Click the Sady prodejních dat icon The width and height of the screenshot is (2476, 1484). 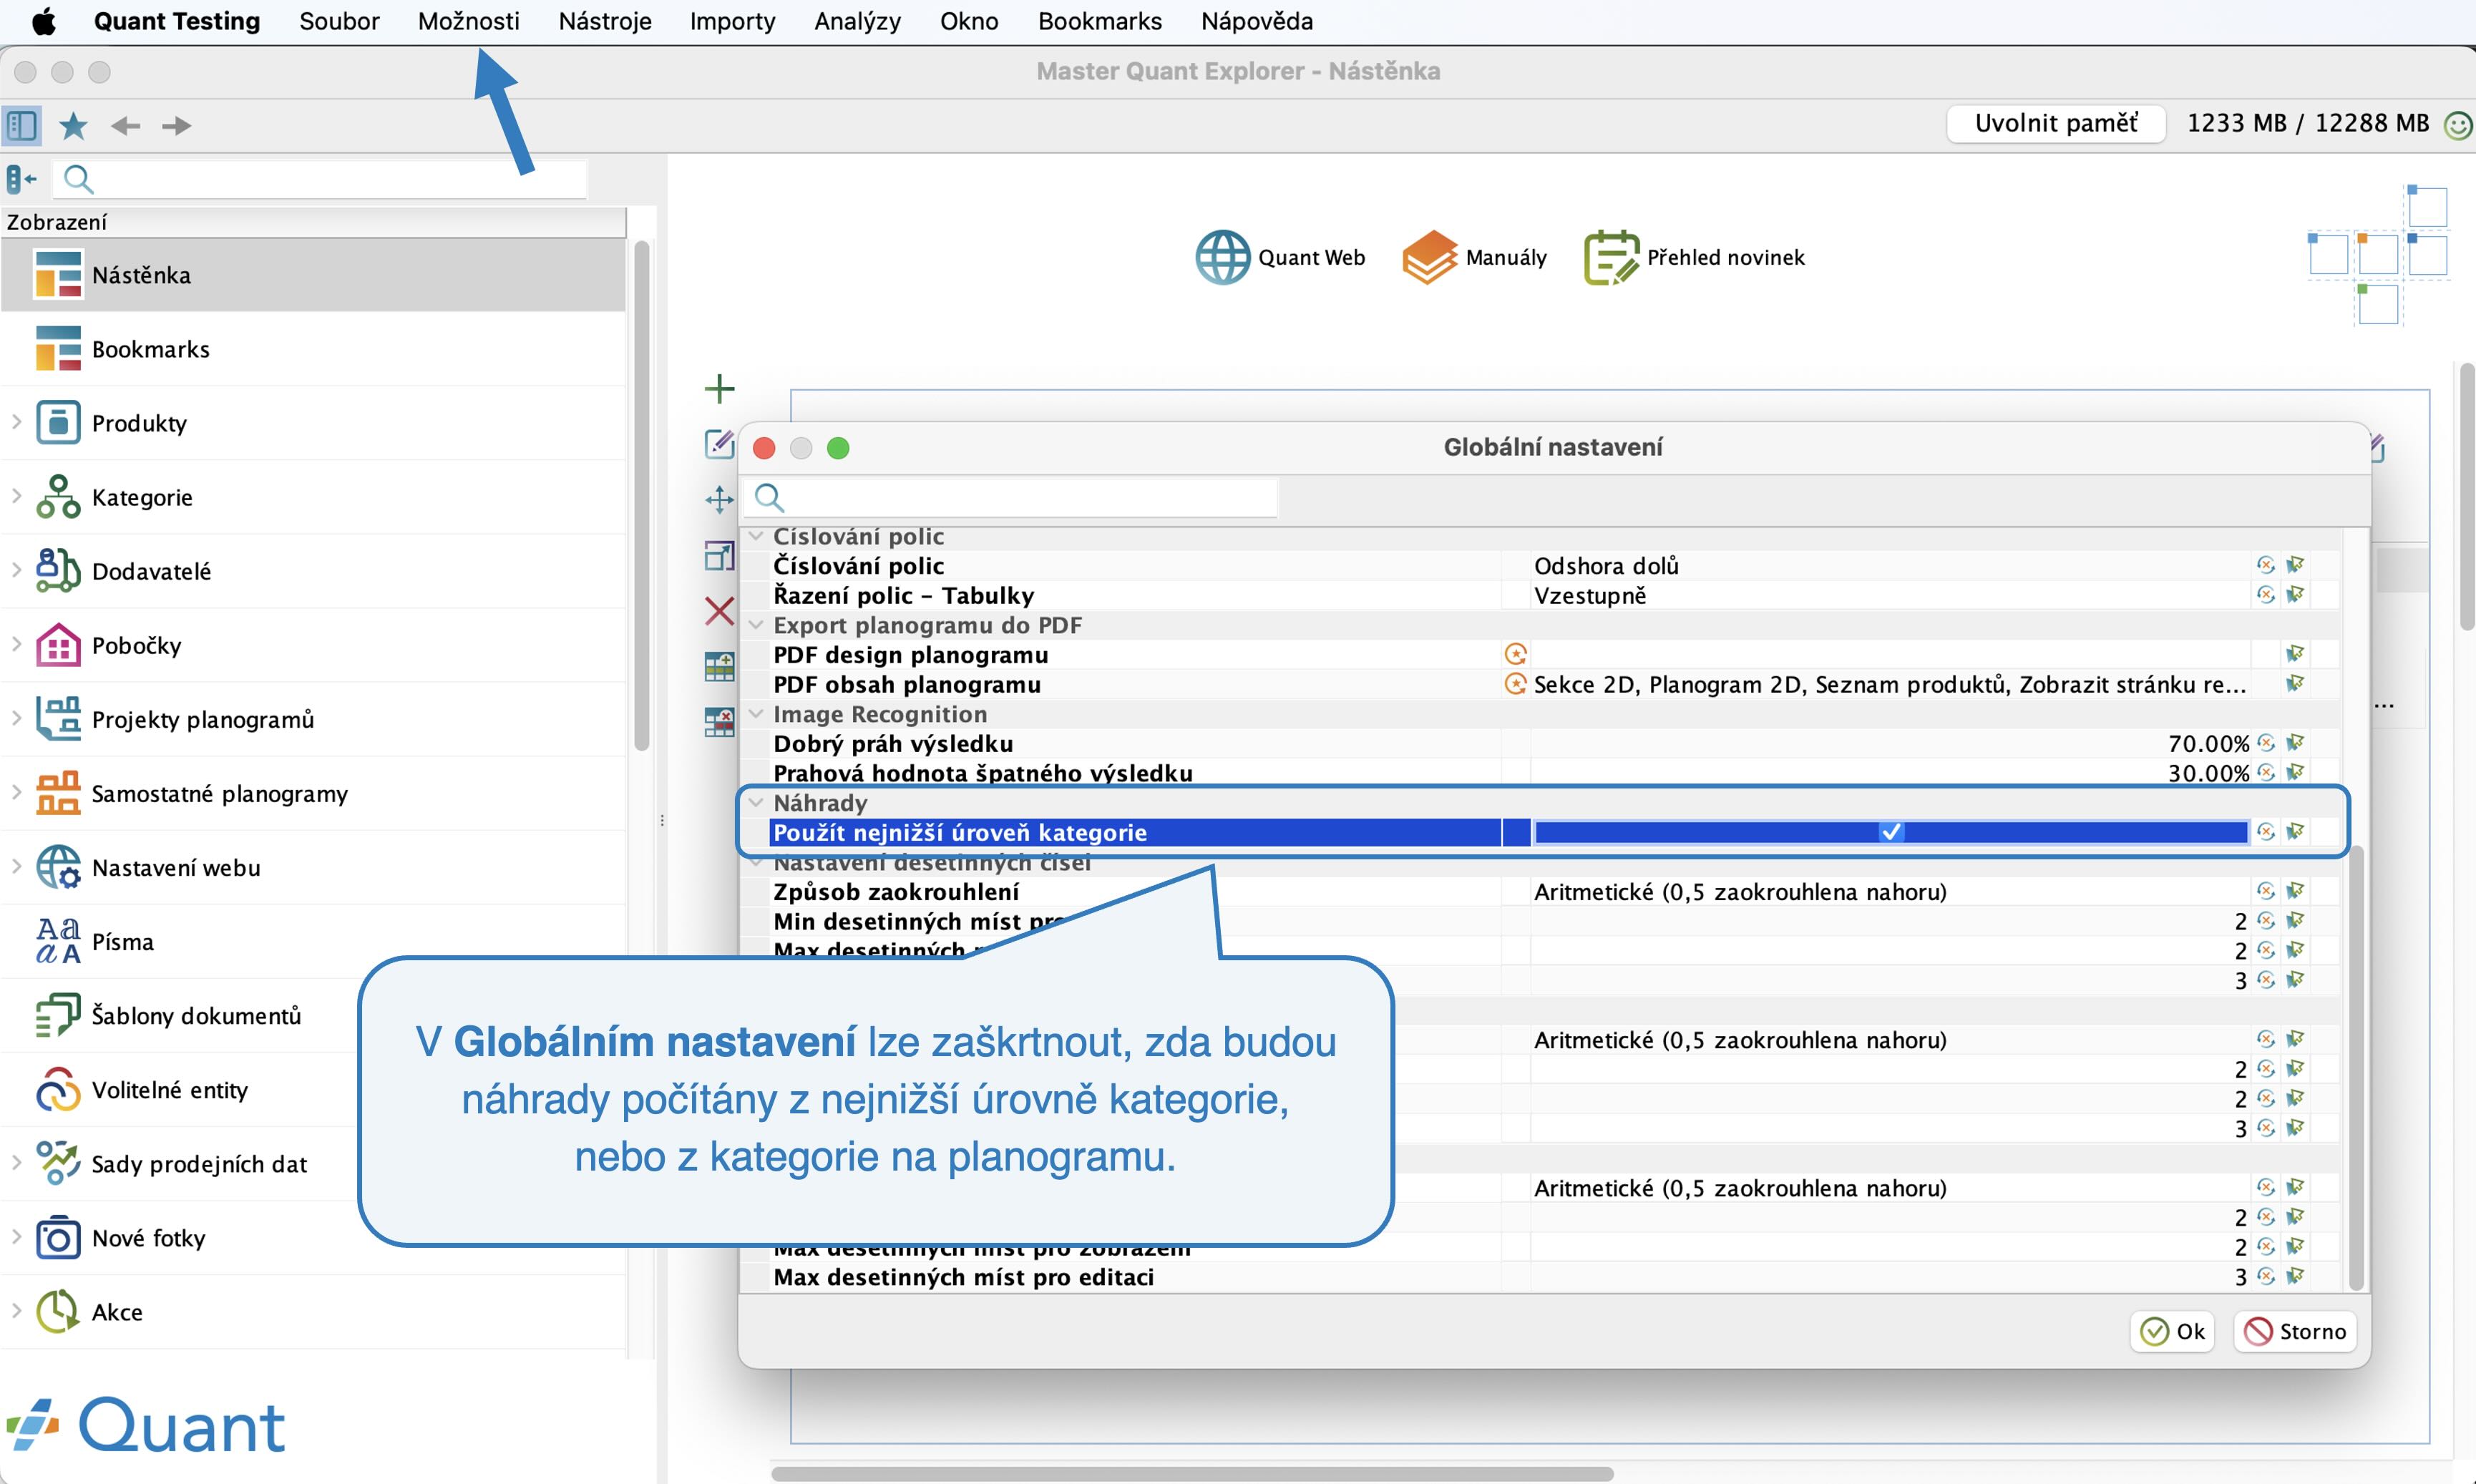click(58, 1163)
